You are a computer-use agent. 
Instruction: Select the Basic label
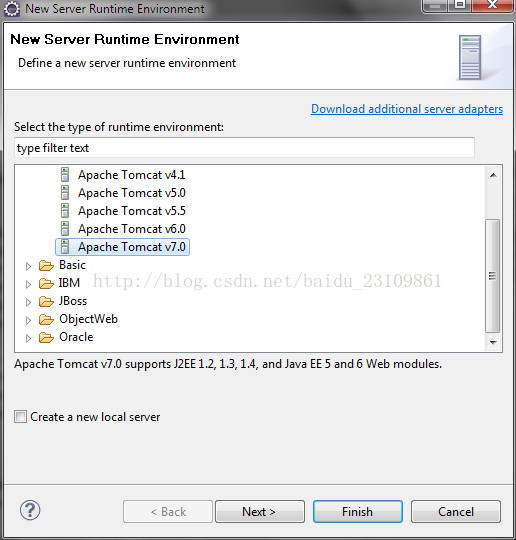72,265
